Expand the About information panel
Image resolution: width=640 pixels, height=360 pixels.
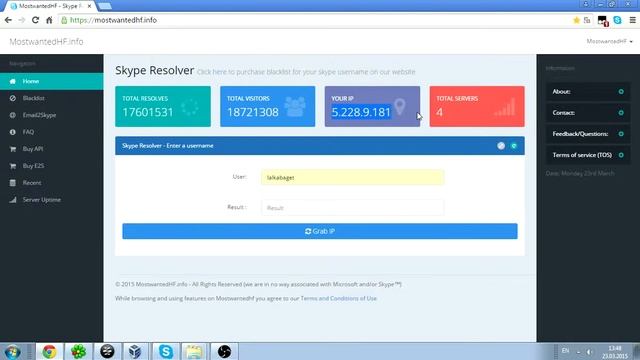click(588, 91)
